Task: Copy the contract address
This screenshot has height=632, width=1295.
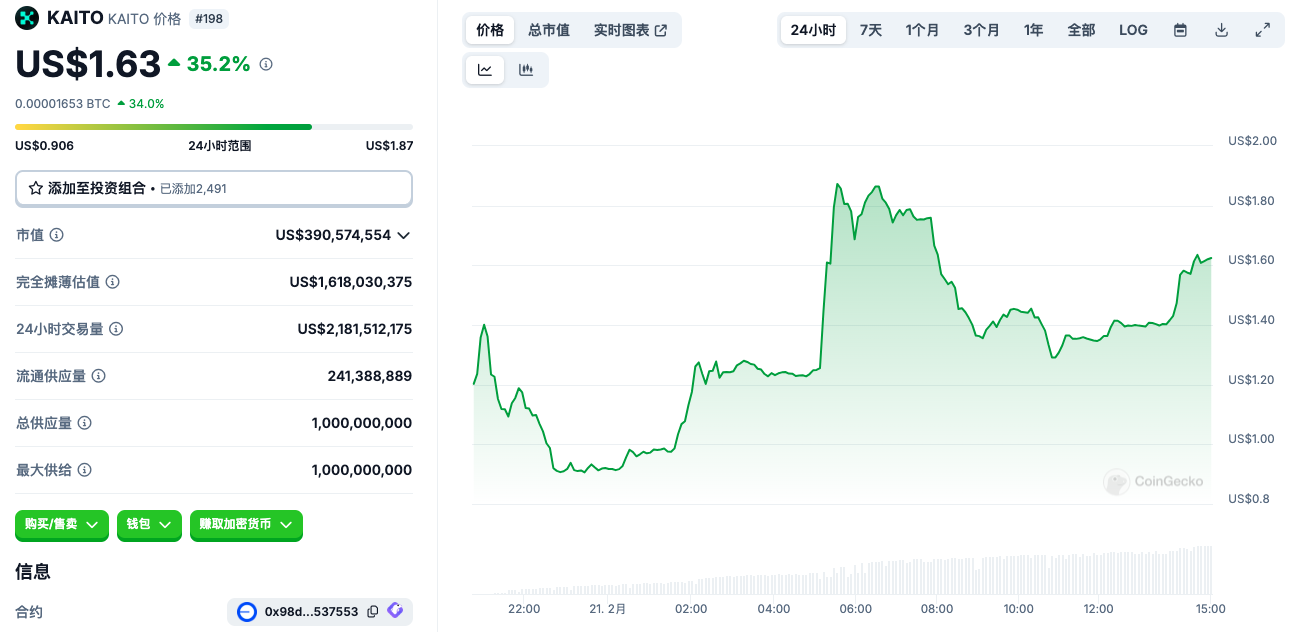Action: [x=373, y=611]
